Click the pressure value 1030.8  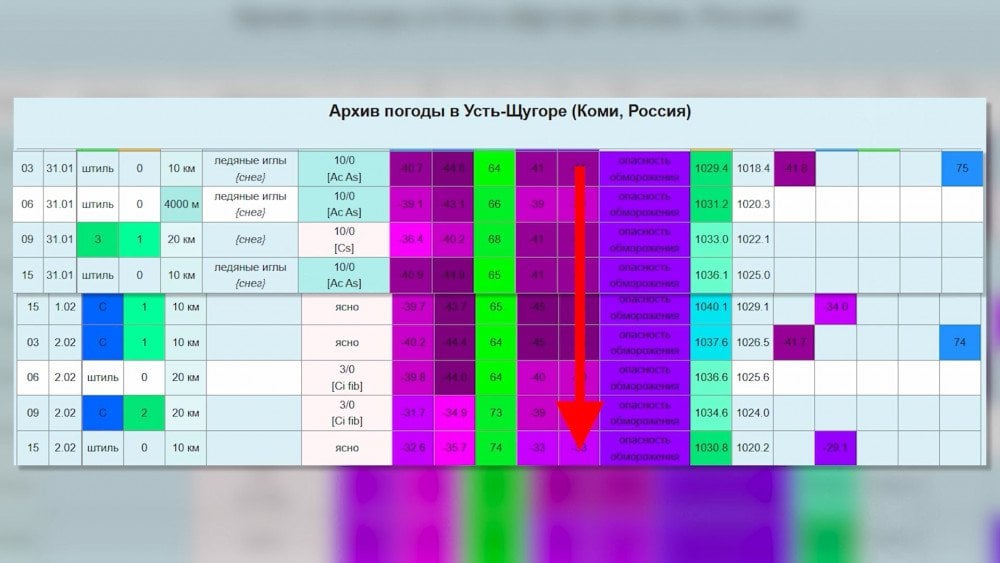click(x=710, y=448)
